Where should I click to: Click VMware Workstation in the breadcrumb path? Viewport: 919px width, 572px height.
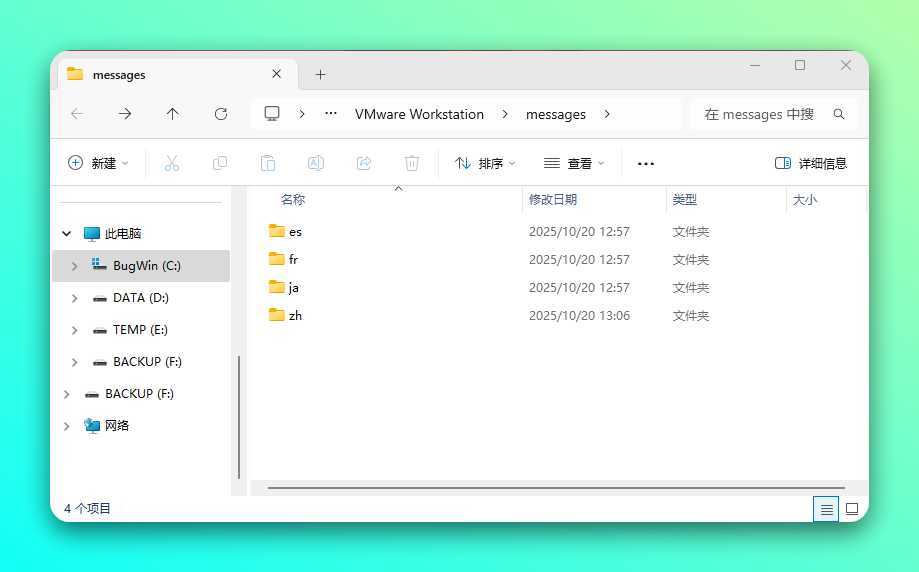pos(419,114)
